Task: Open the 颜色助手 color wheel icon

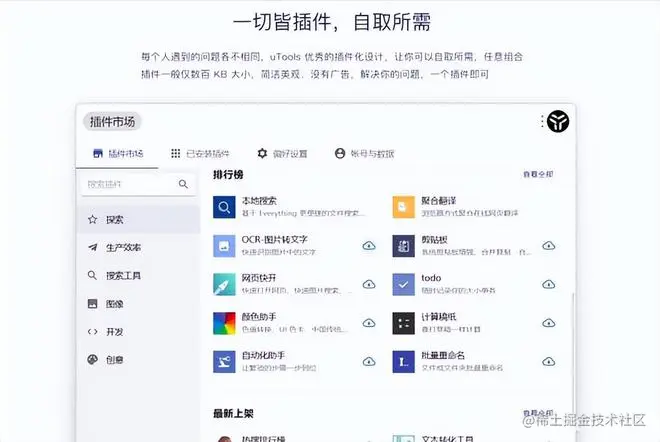Action: [224, 323]
